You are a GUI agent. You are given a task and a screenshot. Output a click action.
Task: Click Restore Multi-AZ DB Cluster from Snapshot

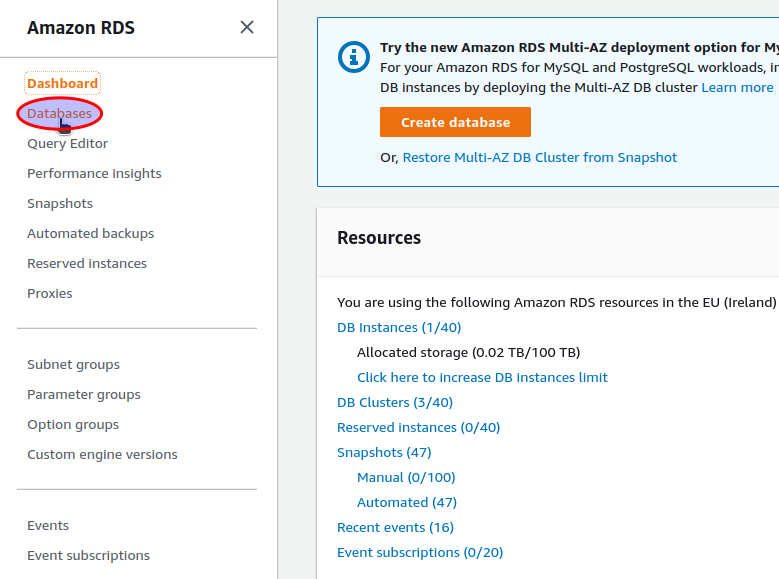coord(540,158)
